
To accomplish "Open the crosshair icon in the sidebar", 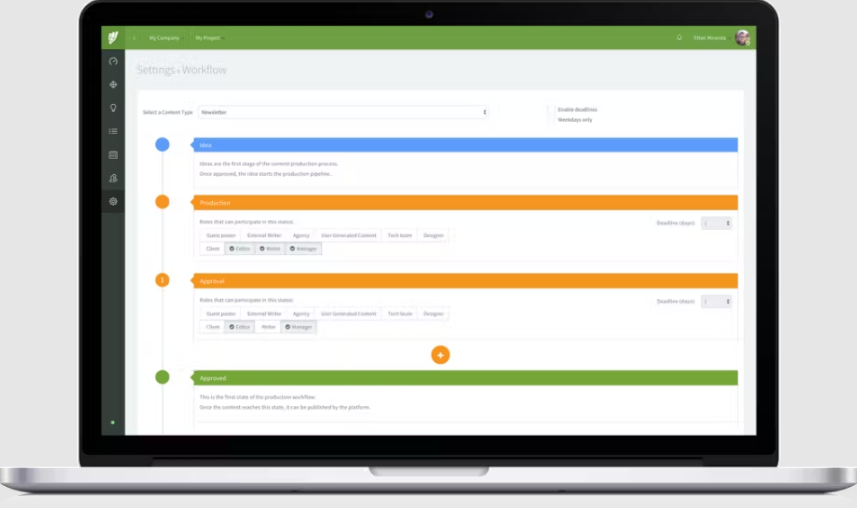I will [113, 85].
